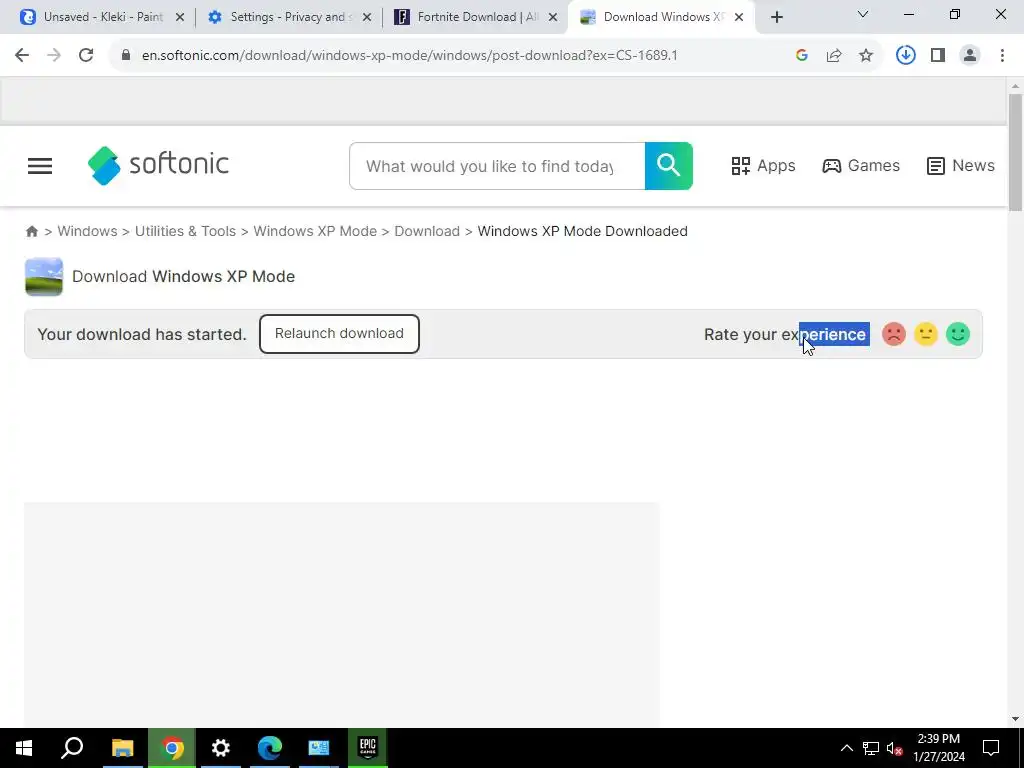This screenshot has width=1024, height=768.
Task: Rate experience with yellow neutral face
Action: [926, 334]
